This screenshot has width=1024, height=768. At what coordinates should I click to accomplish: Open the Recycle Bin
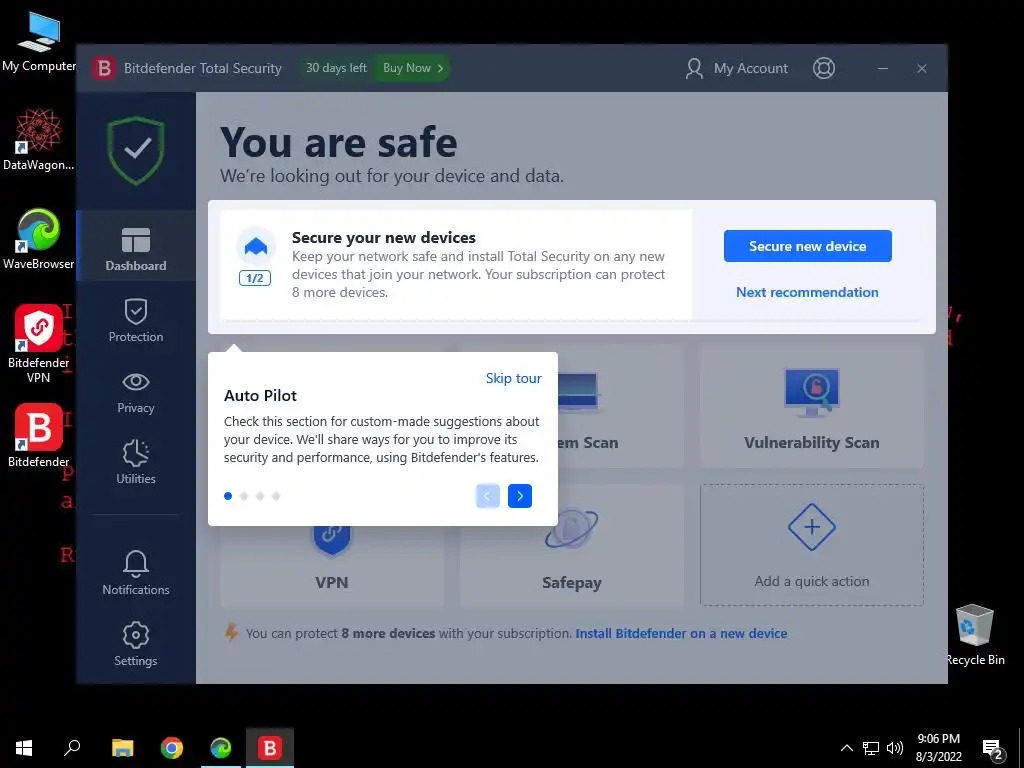point(975,635)
